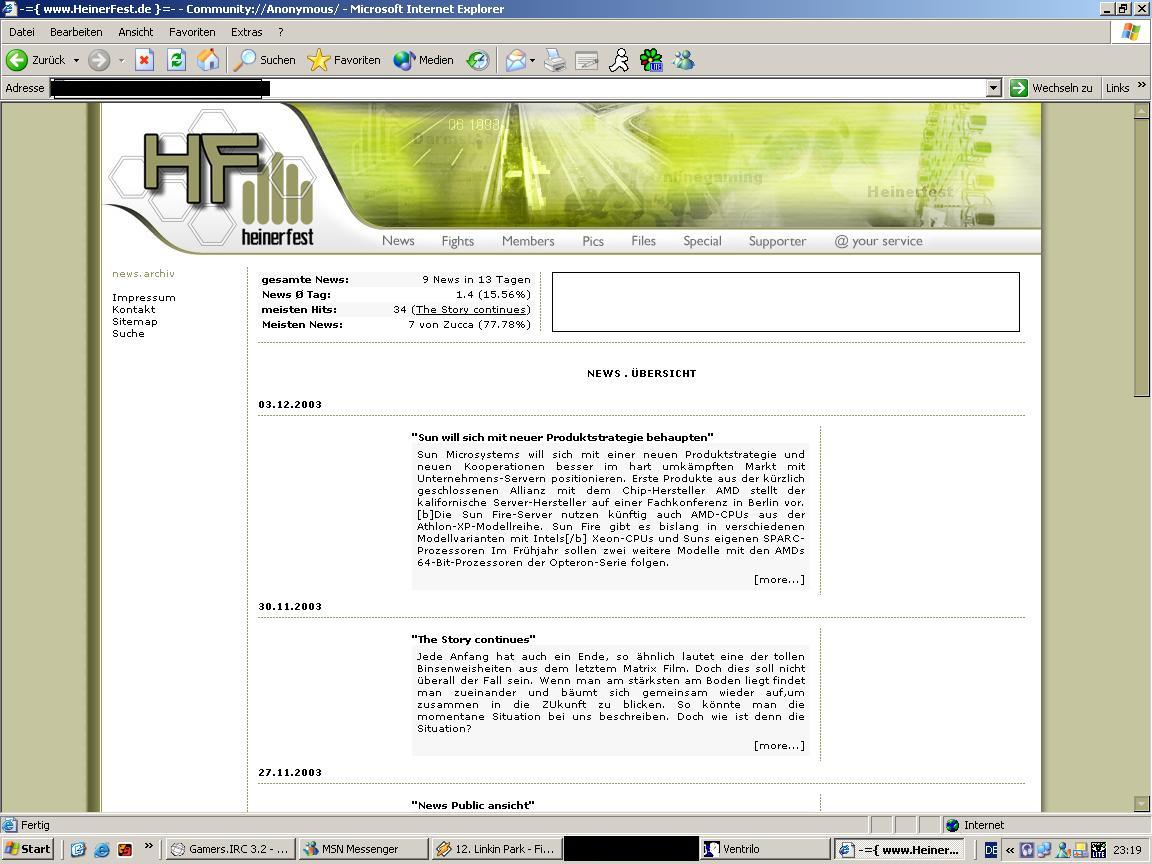Expand the Links toolbar chevron

(1142, 85)
